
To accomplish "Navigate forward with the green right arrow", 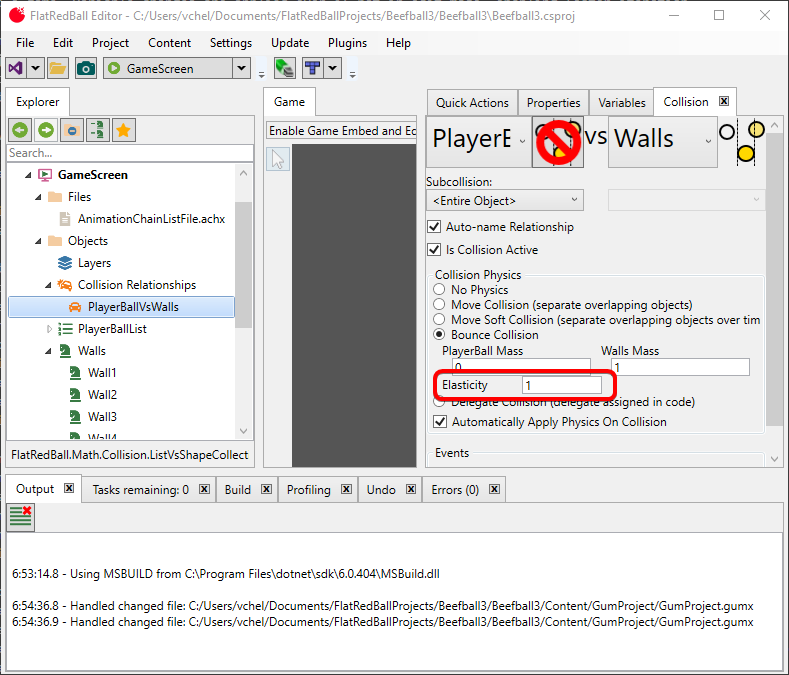I will tap(46, 130).
